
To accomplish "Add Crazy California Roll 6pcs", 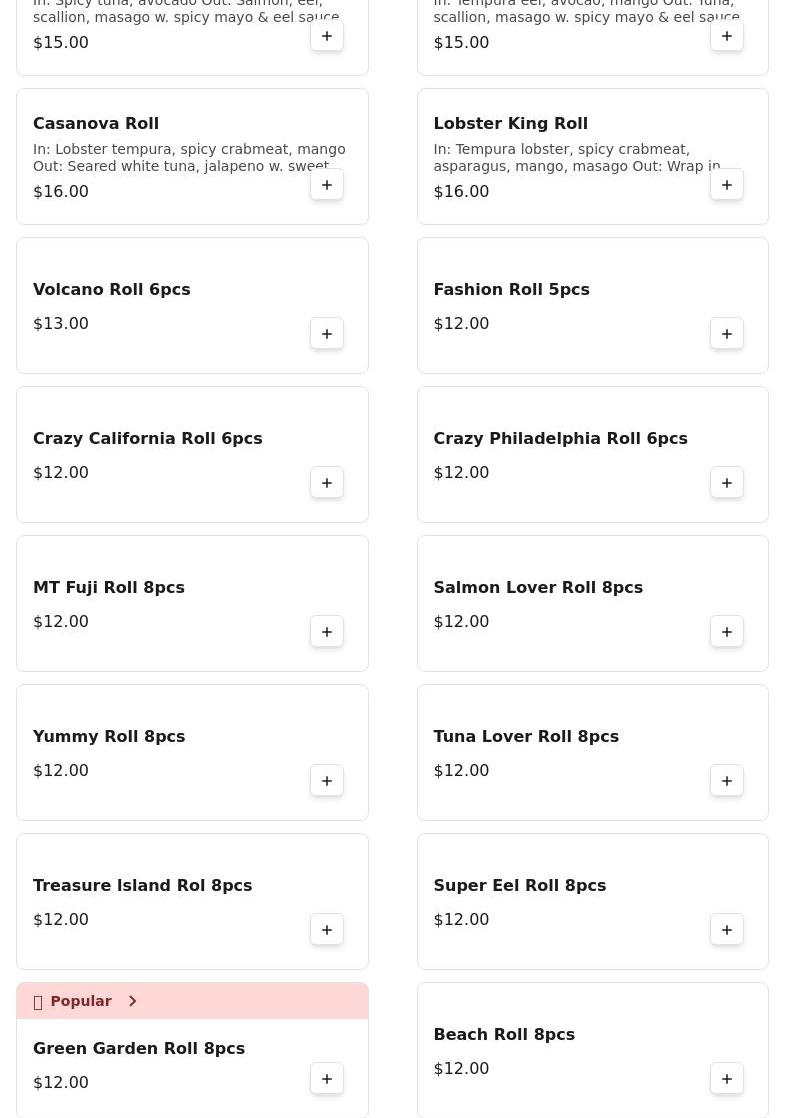I will (x=327, y=483).
